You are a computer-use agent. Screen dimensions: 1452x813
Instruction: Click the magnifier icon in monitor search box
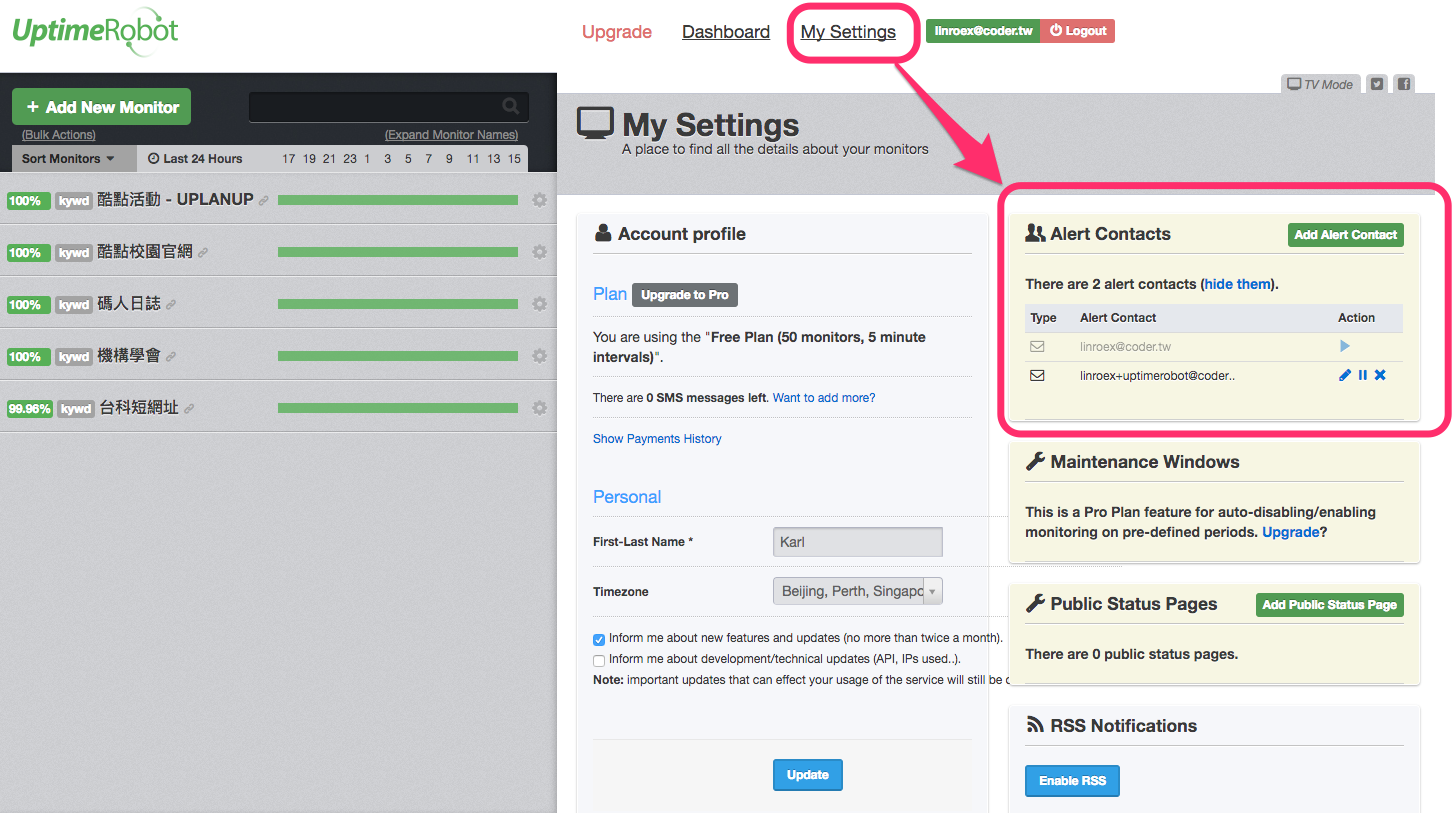[x=510, y=106]
